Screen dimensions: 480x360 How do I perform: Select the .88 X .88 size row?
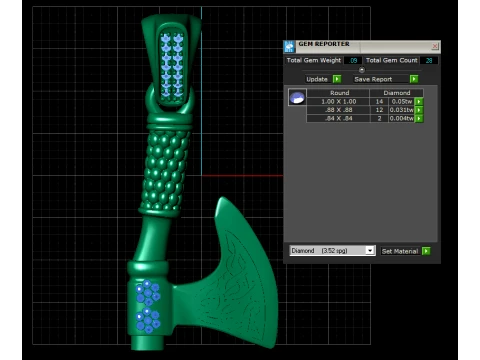pyautogui.click(x=338, y=110)
